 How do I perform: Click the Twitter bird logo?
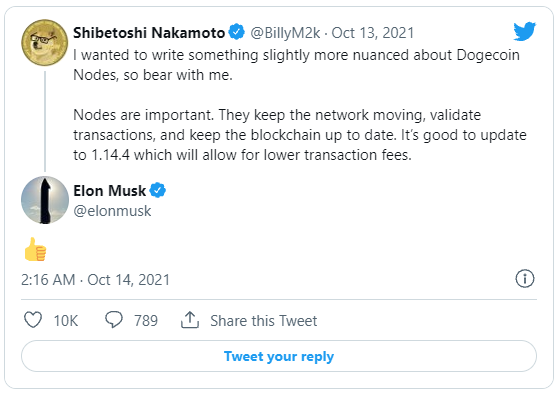tap(525, 32)
